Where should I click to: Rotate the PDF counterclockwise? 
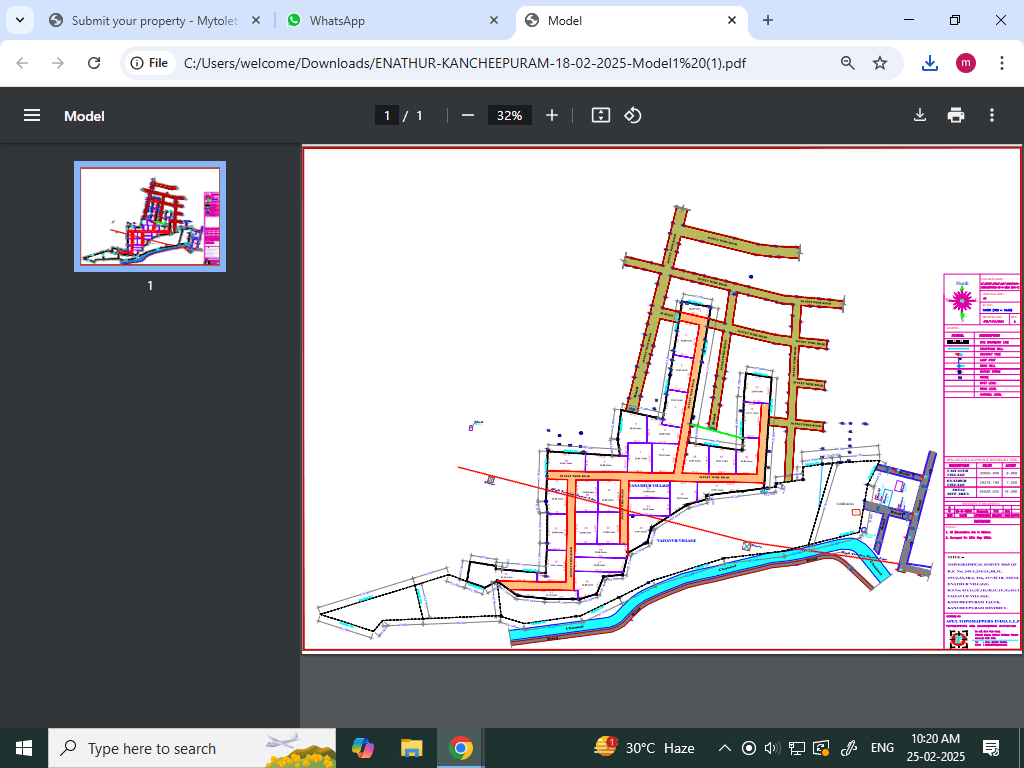coord(632,116)
